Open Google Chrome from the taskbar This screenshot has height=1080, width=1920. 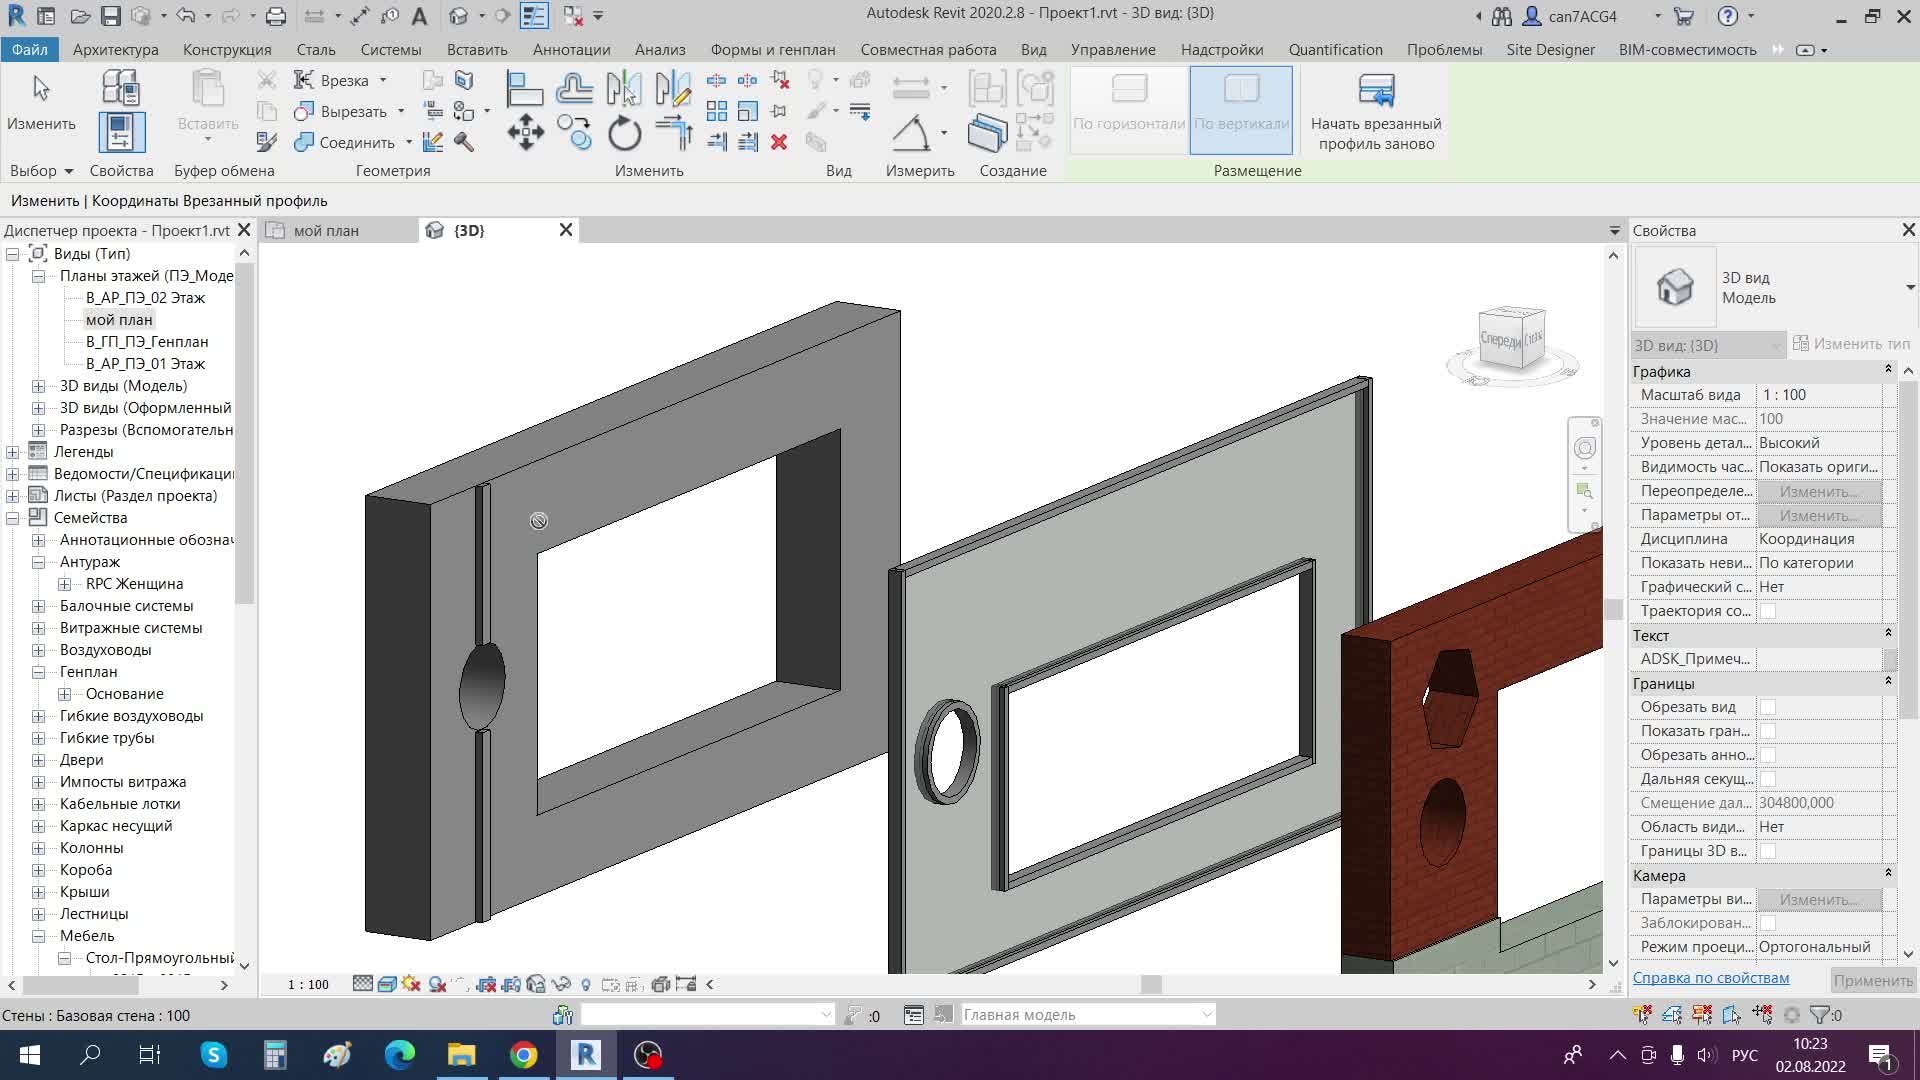point(523,1055)
